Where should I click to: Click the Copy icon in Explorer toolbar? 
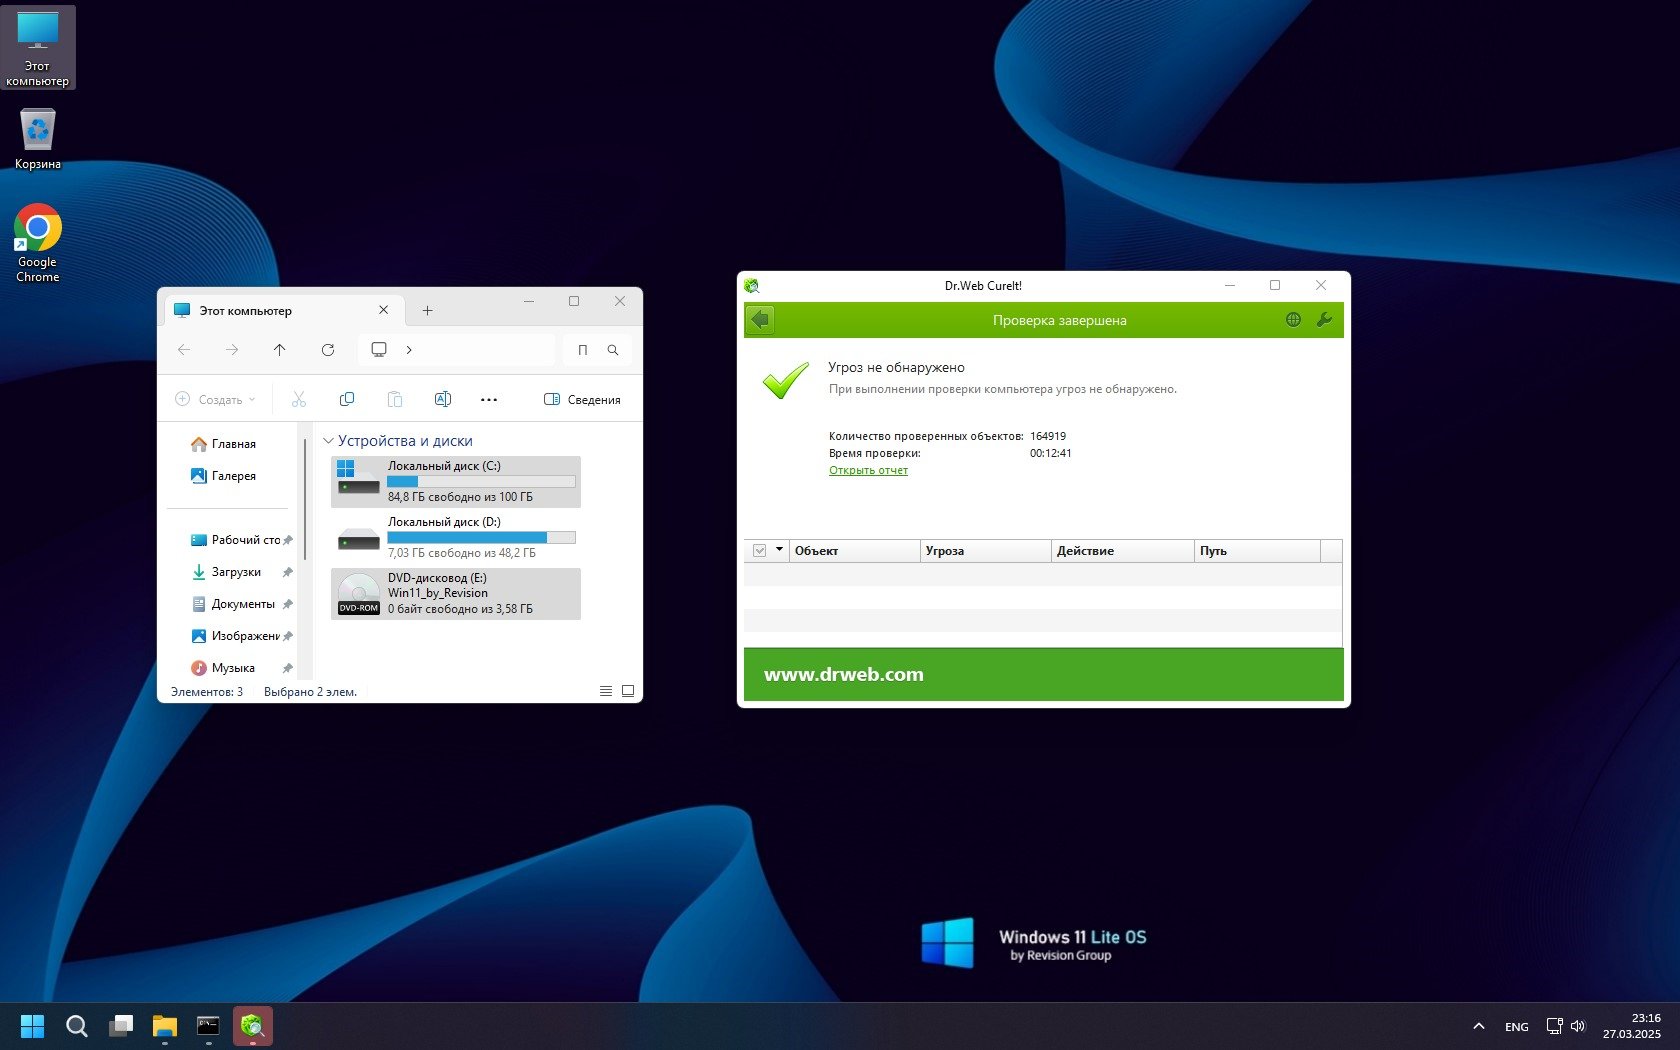(347, 399)
